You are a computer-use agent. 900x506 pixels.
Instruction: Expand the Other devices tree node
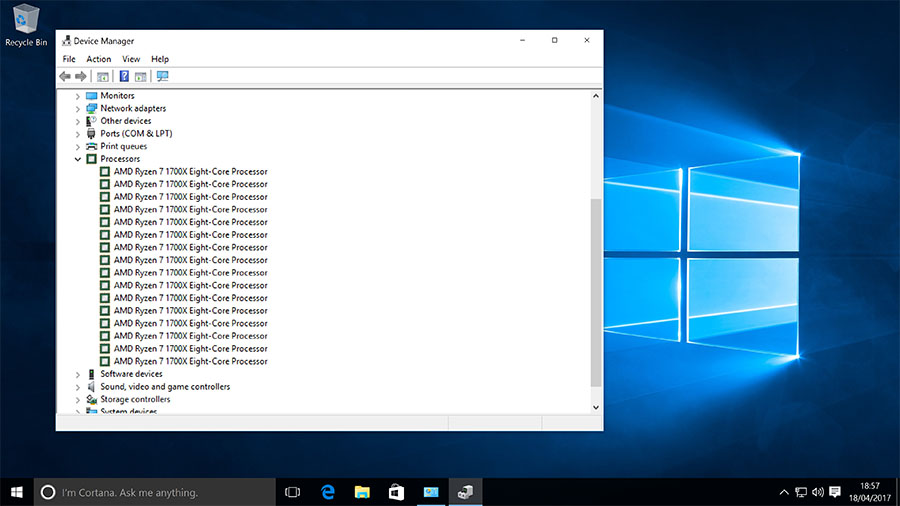tap(77, 122)
